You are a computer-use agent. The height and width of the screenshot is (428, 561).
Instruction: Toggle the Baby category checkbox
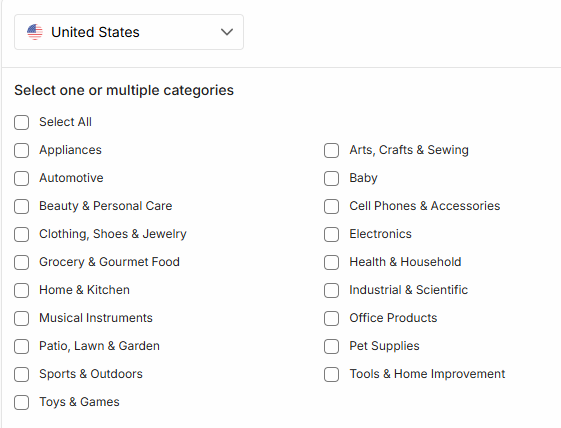331,178
